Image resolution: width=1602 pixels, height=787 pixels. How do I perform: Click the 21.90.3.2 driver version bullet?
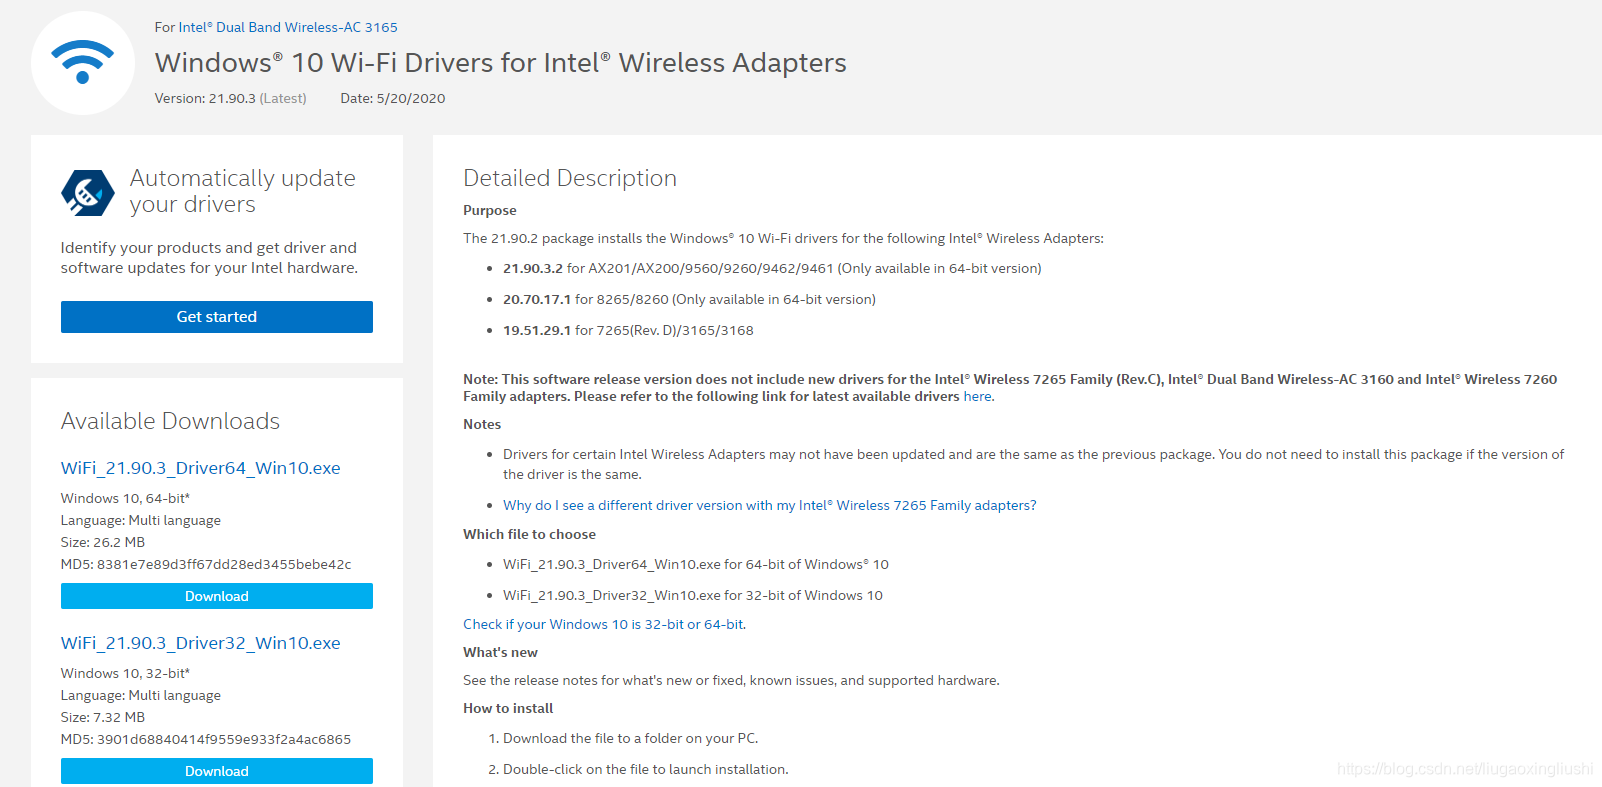pos(772,269)
